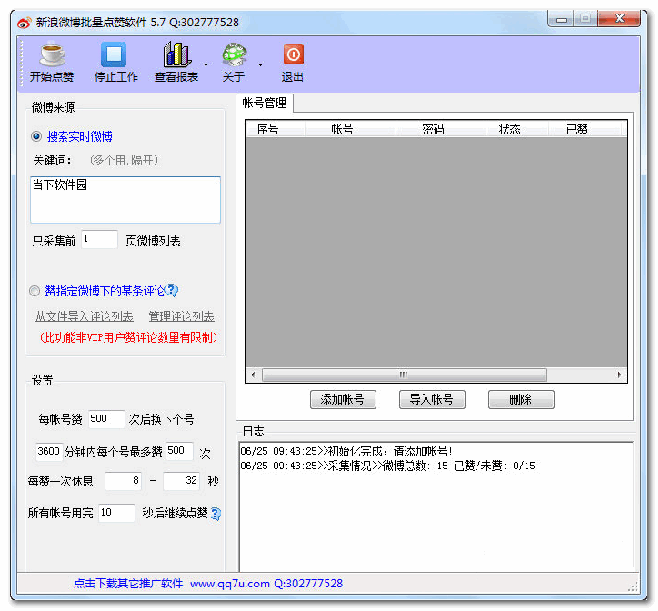Click the 密码 column header

click(441, 129)
